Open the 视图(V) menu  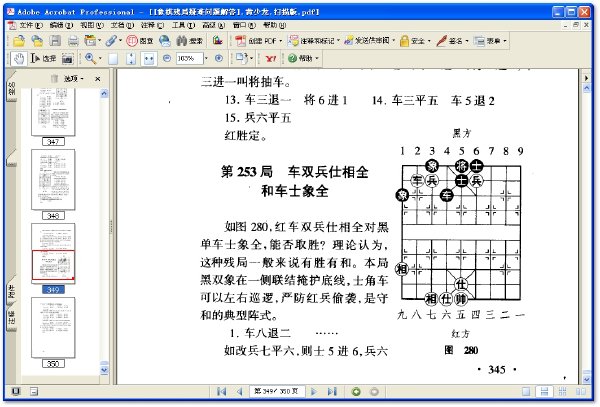tap(92, 25)
